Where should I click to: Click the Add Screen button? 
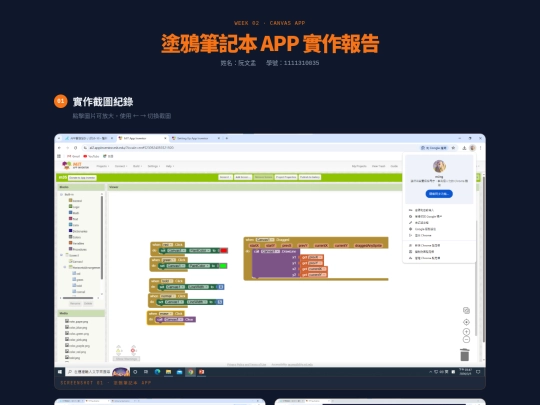[x=243, y=177]
